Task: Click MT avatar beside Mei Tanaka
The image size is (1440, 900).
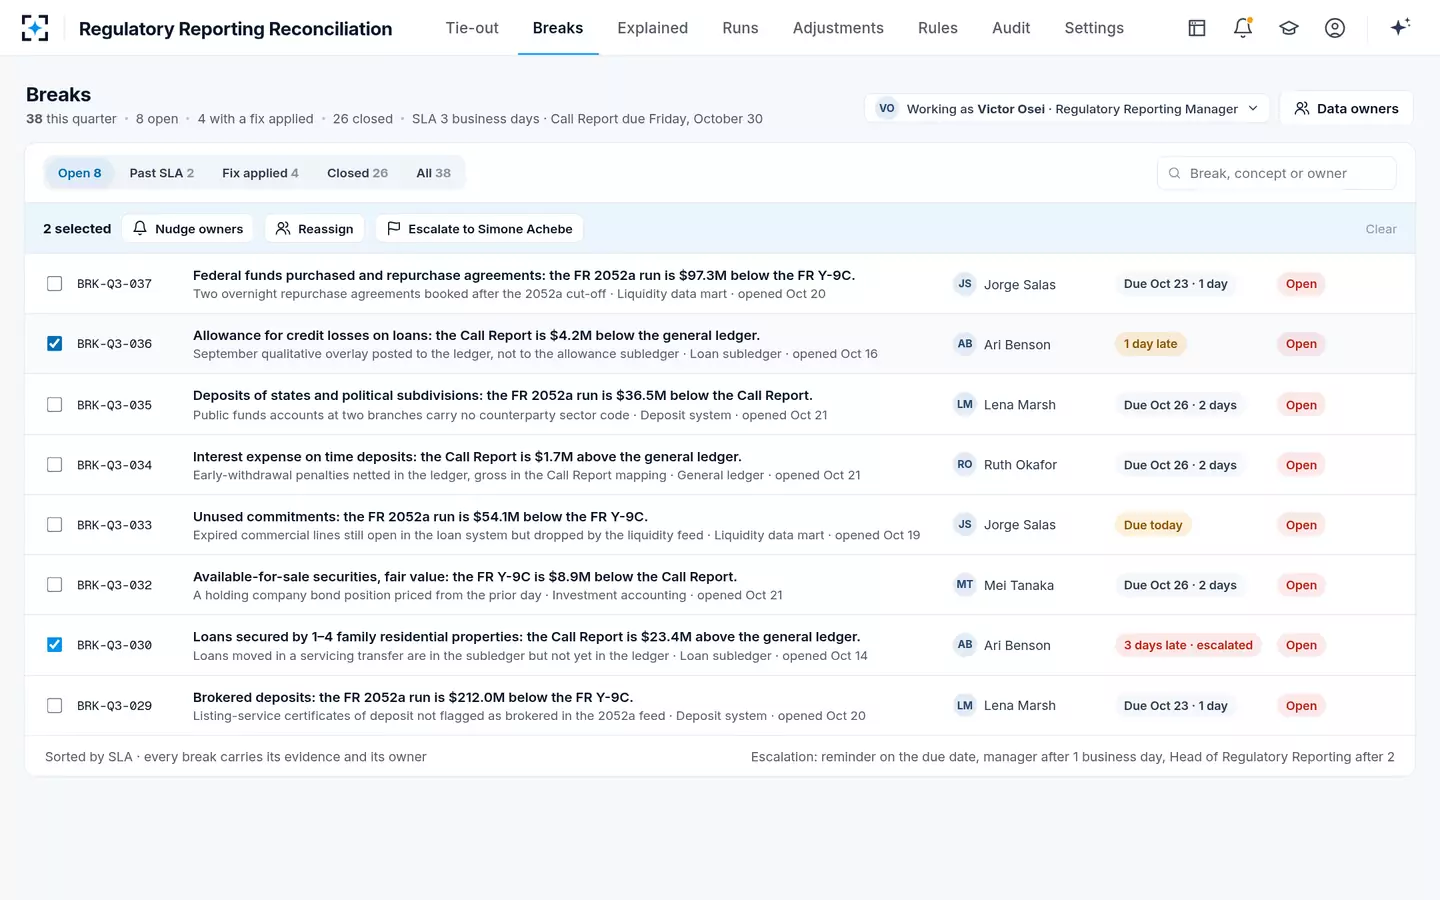Action: coord(965,585)
